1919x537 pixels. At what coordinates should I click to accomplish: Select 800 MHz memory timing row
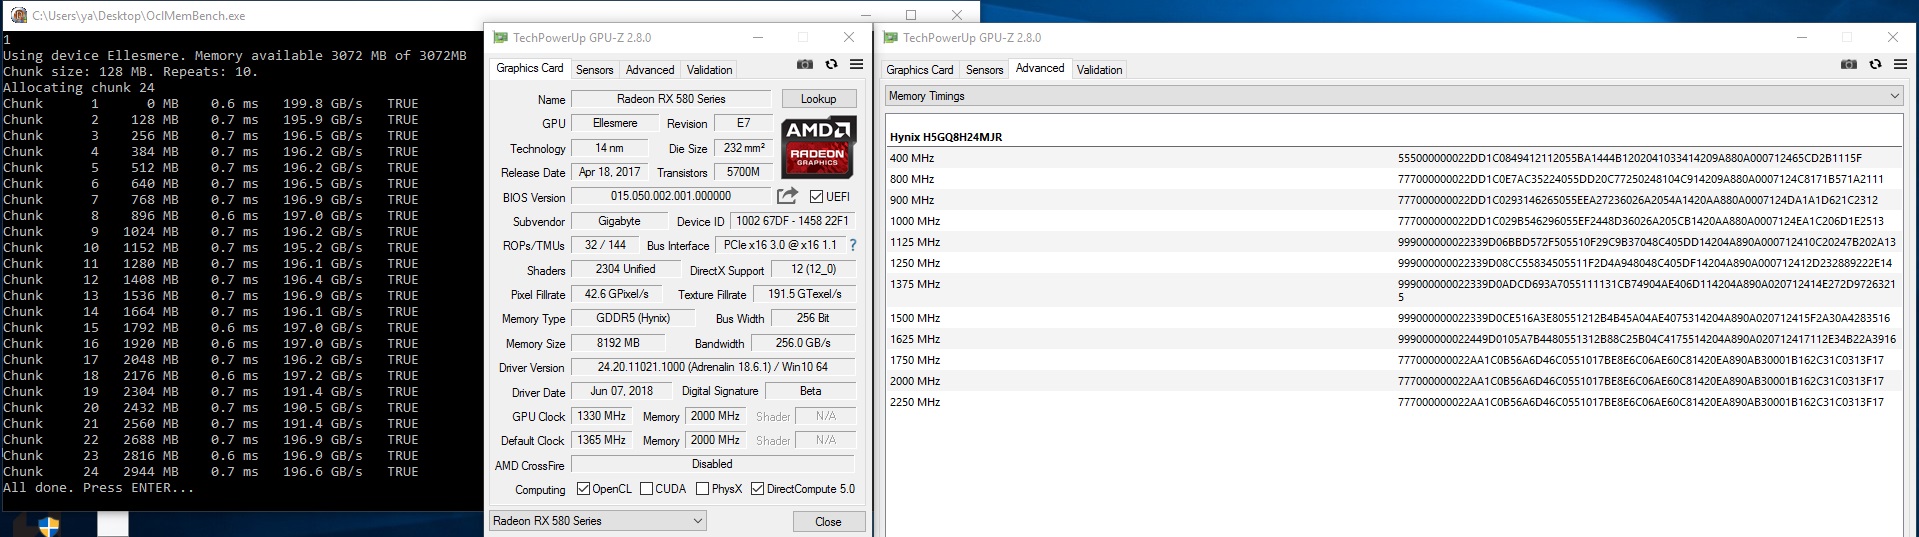[x=1394, y=179]
